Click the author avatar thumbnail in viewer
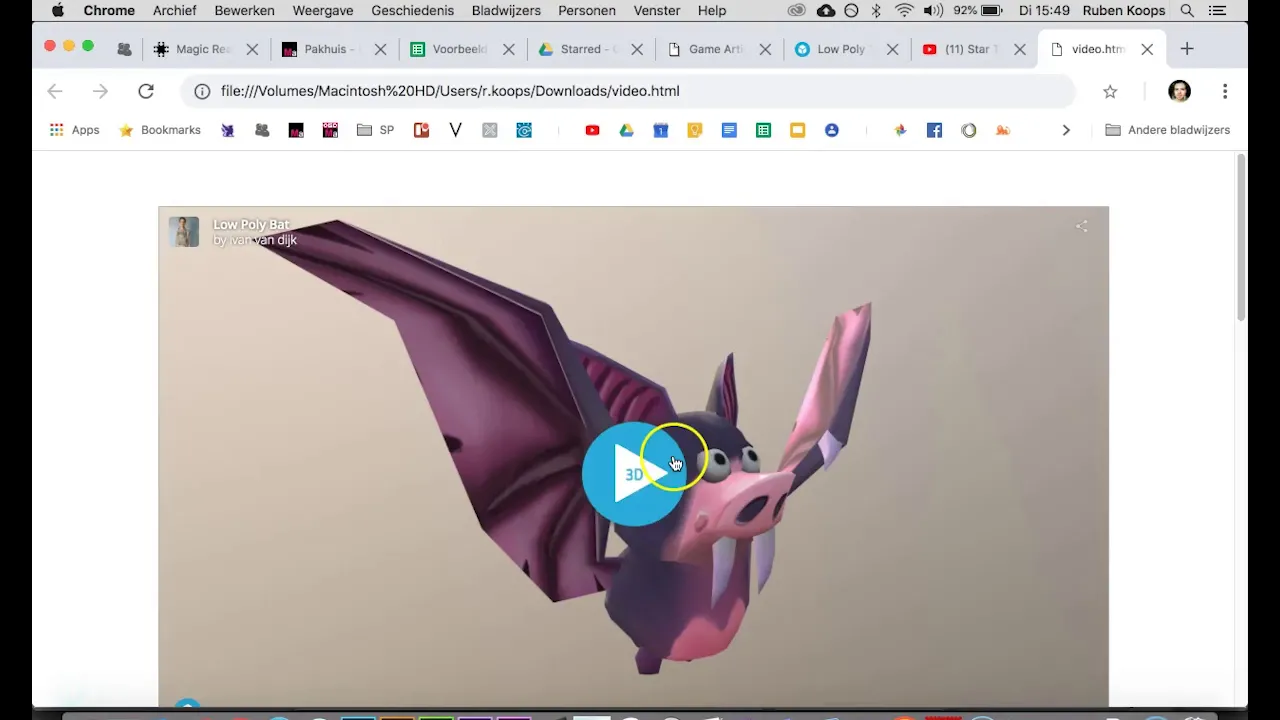Viewport: 1280px width, 720px height. tap(184, 231)
